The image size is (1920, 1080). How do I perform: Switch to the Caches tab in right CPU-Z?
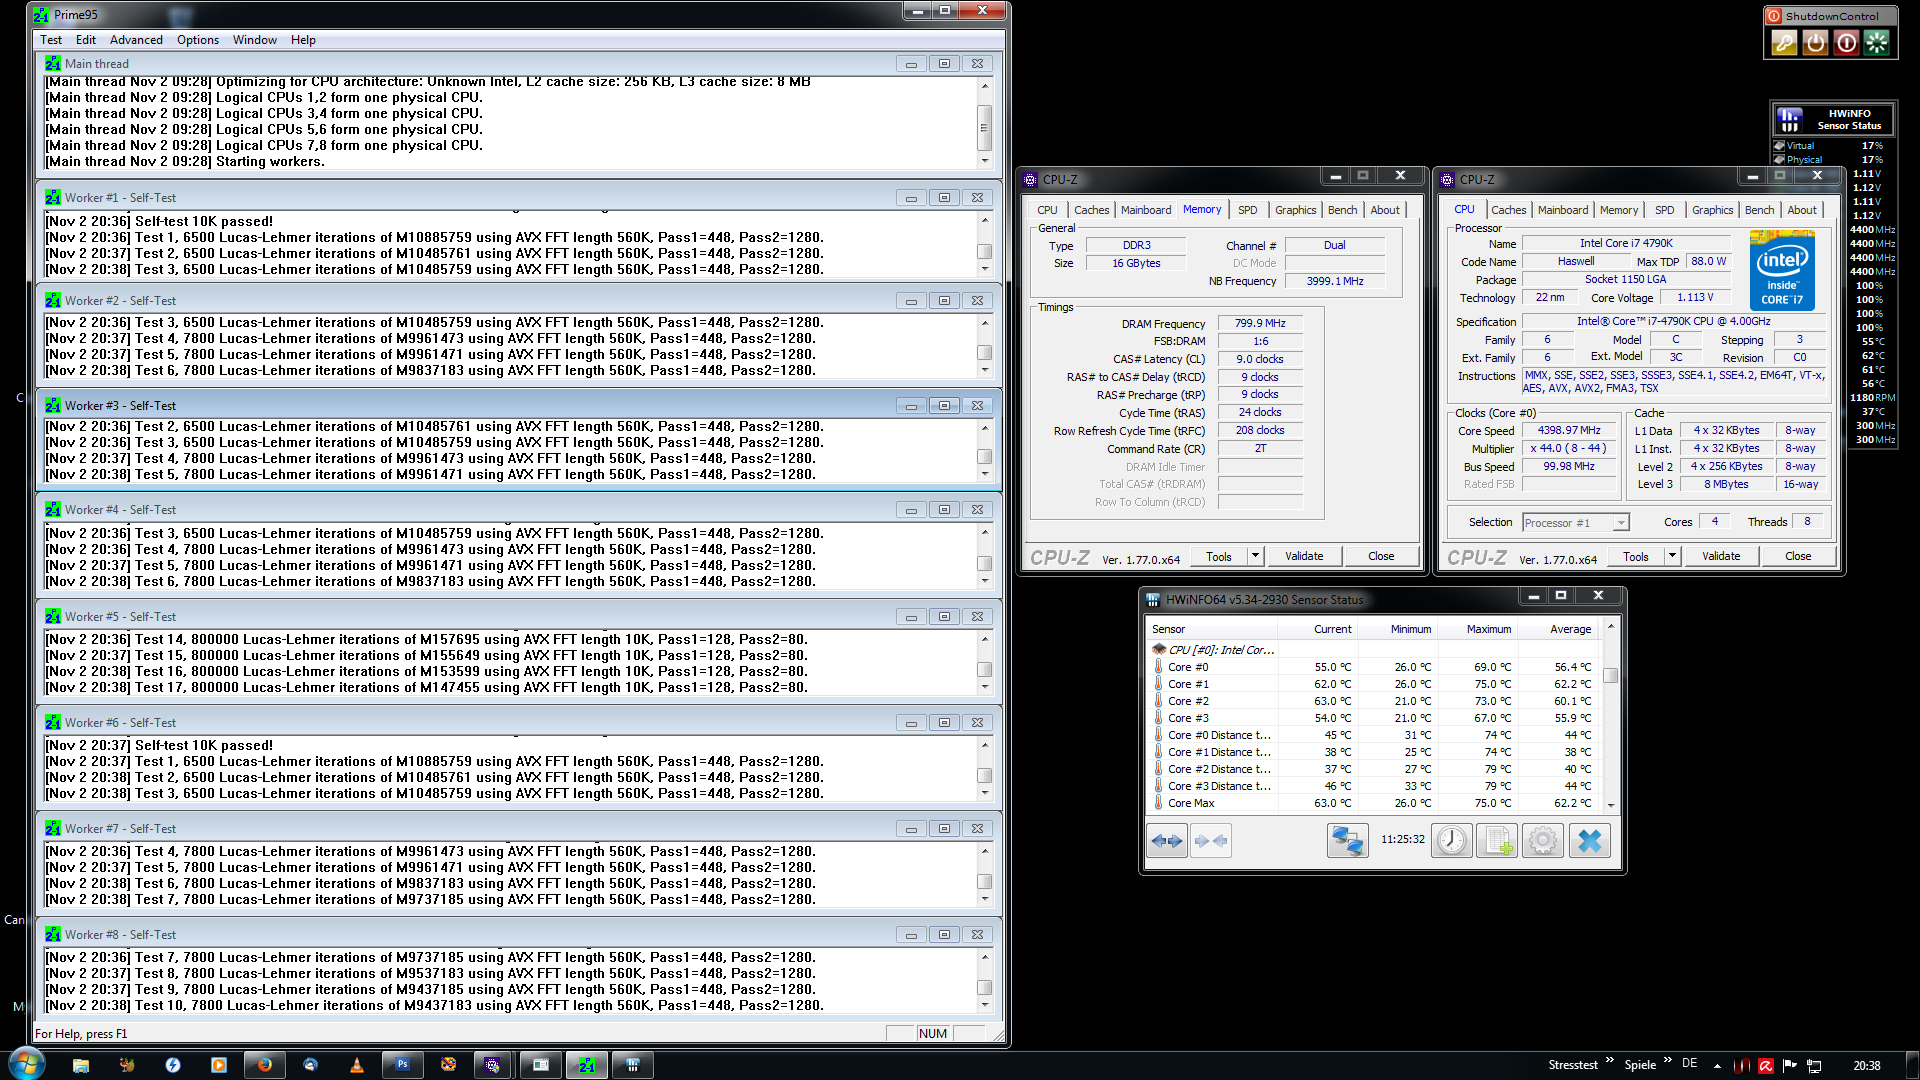pos(1508,210)
